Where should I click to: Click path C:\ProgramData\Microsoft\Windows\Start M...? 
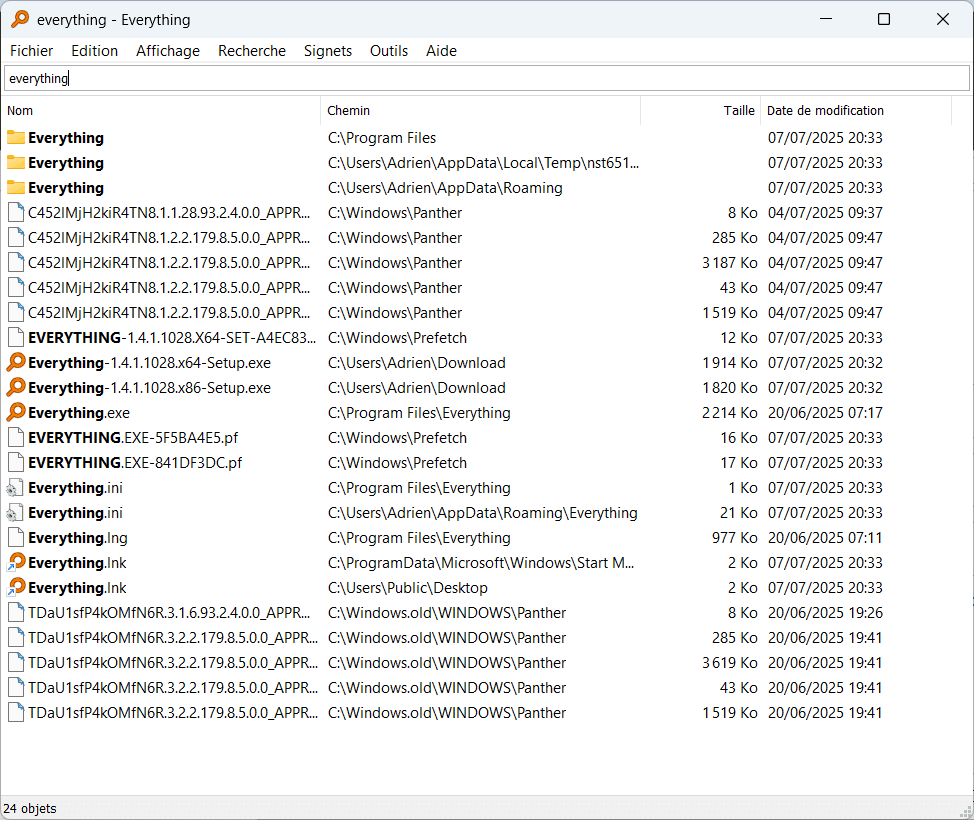(x=481, y=563)
